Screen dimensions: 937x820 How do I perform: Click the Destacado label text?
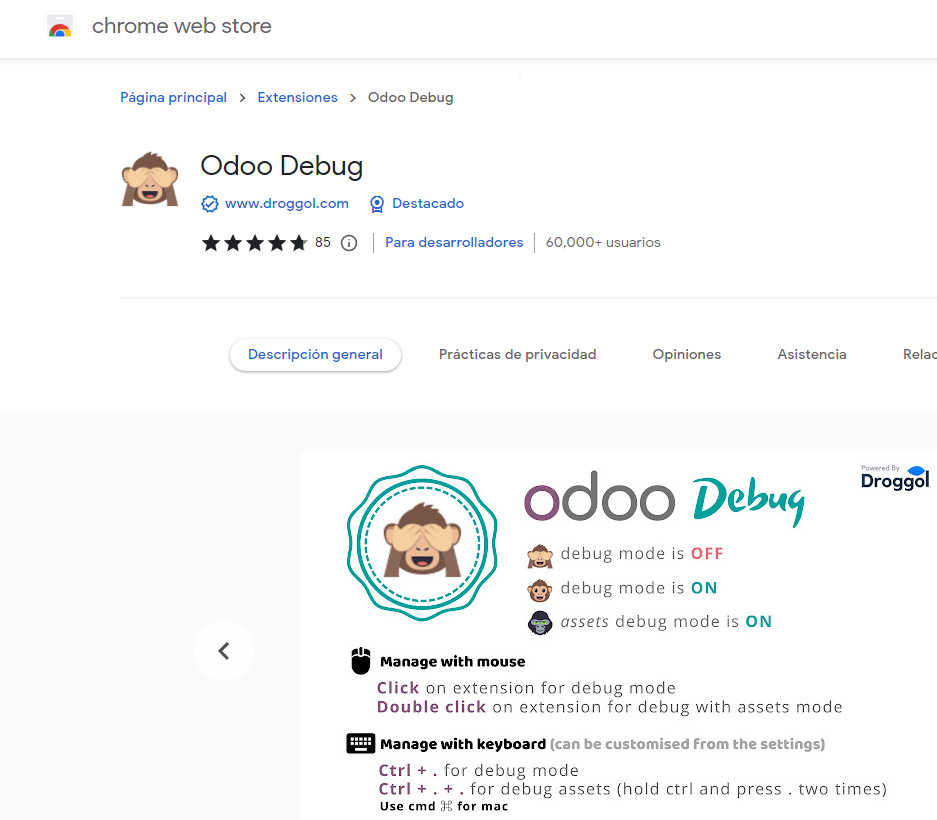pos(428,204)
